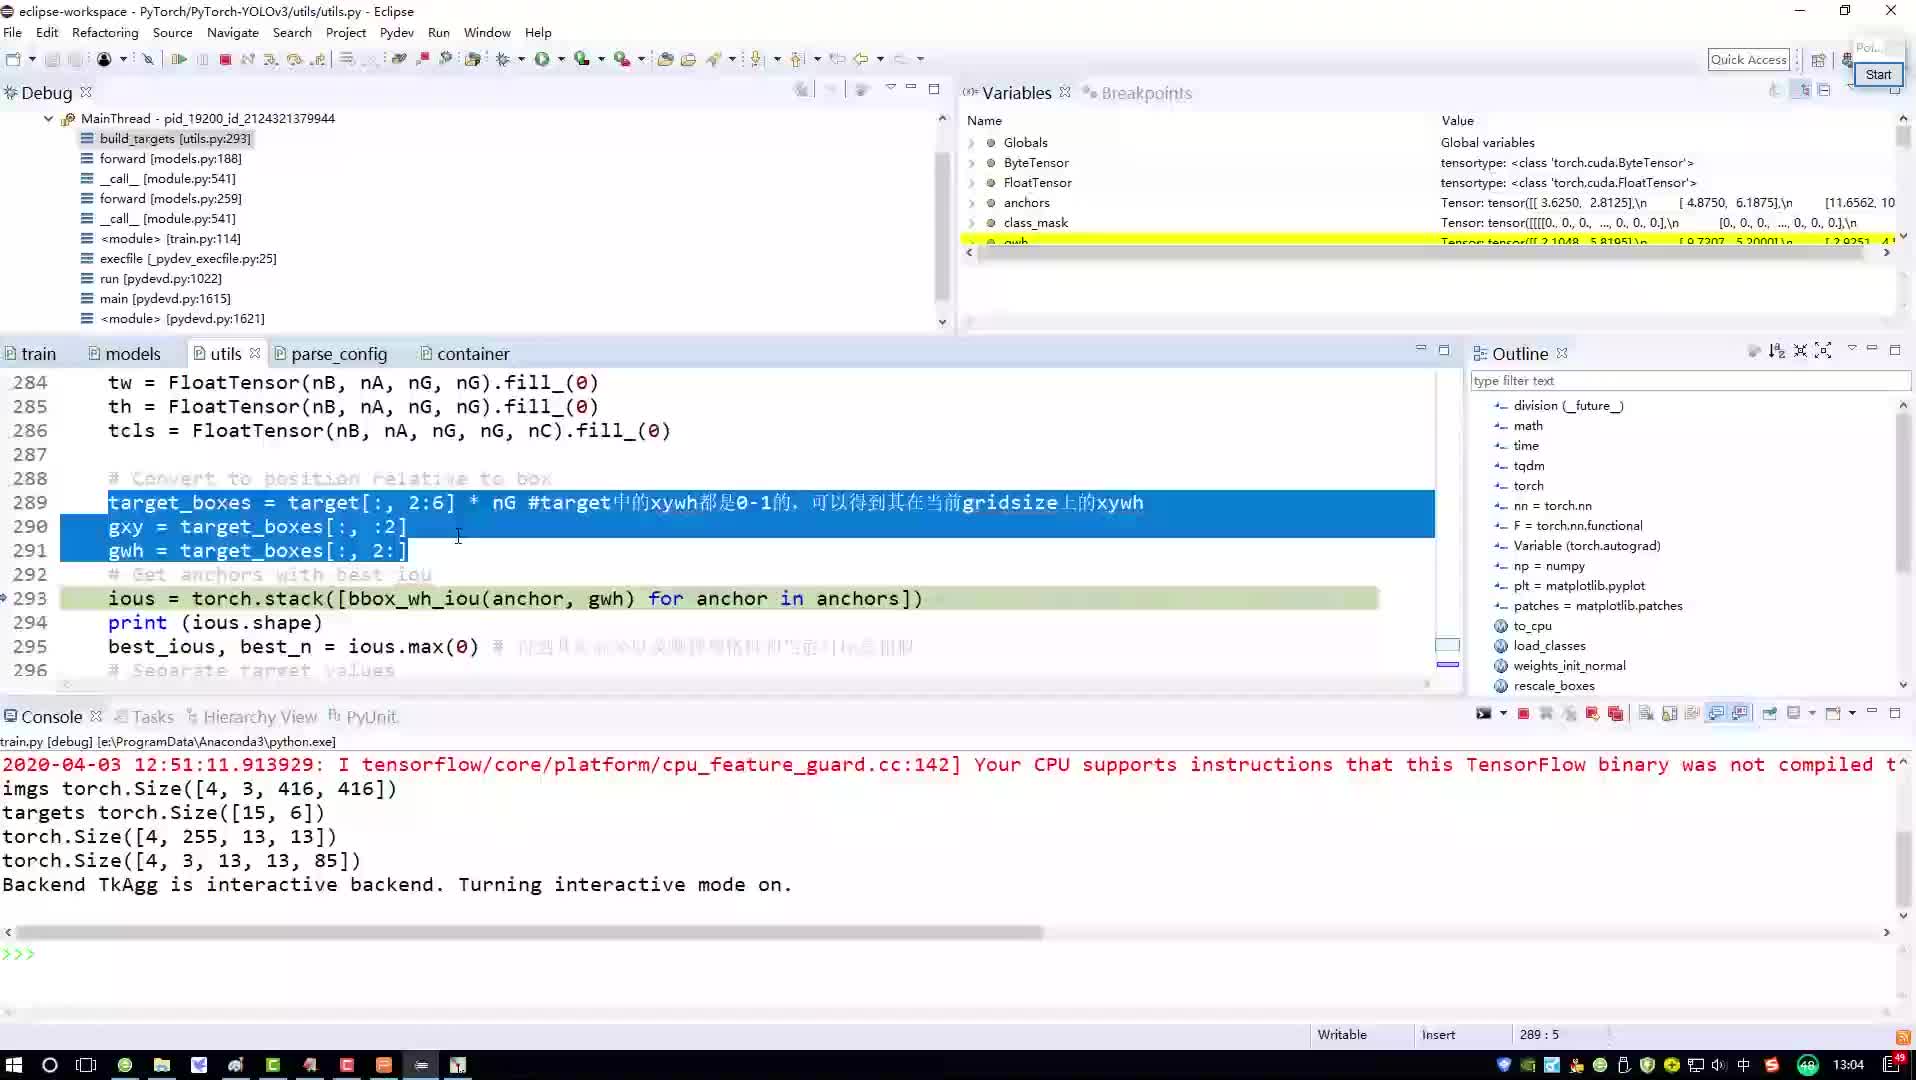Open Task View on the taskbar
The image size is (1916, 1080).
pyautogui.click(x=87, y=1065)
